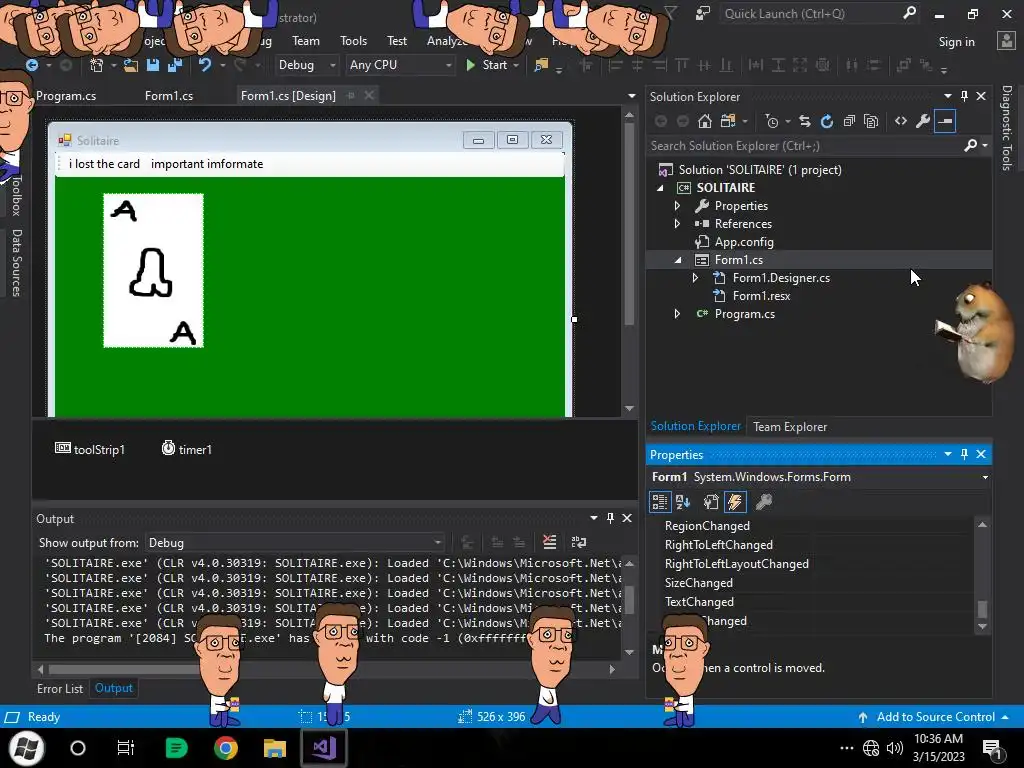The width and height of the screenshot is (1024, 768).
Task: Select the timer1 component in the tray
Action: coord(187,449)
